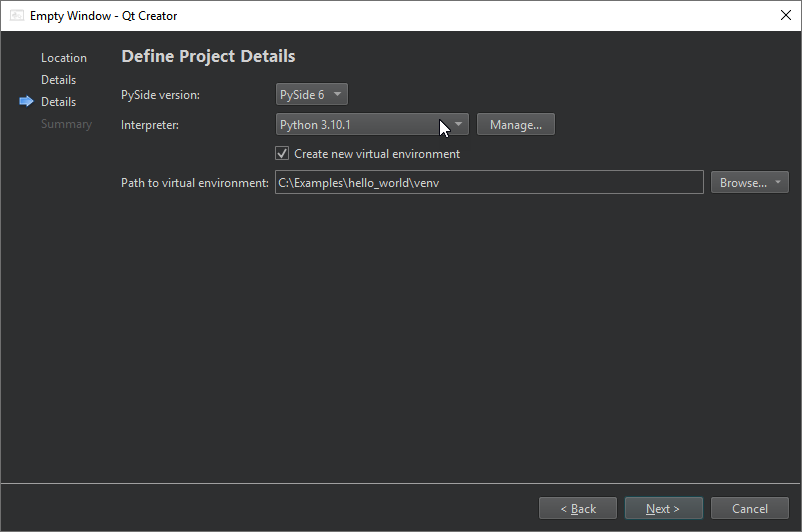Screen dimensions: 802x532
Task: Select the Location step in wizard sidebar
Action: pos(64,58)
